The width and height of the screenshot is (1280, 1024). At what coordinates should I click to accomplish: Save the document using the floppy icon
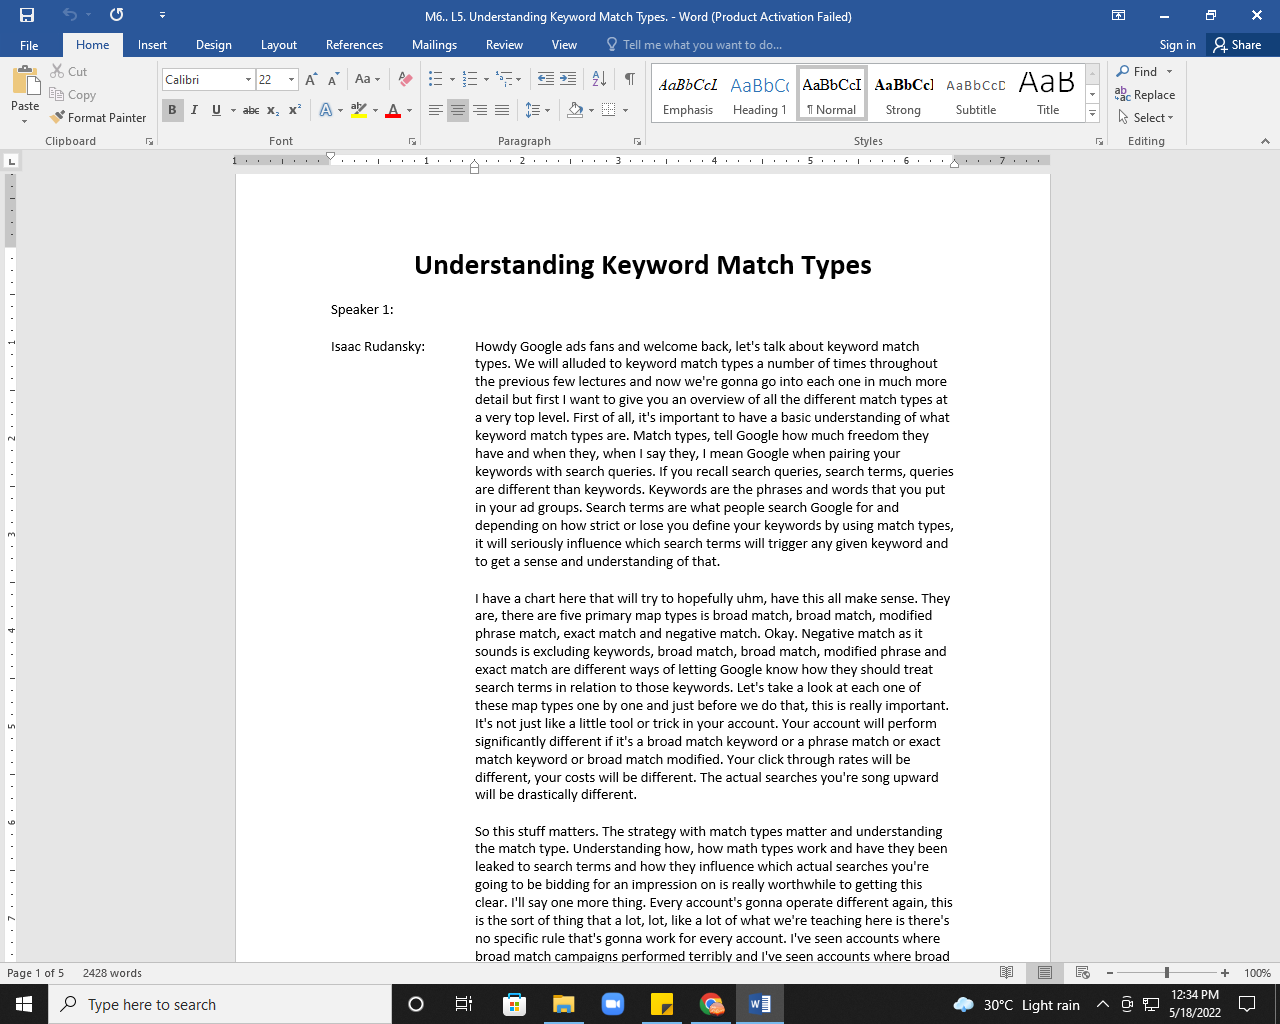click(x=27, y=15)
